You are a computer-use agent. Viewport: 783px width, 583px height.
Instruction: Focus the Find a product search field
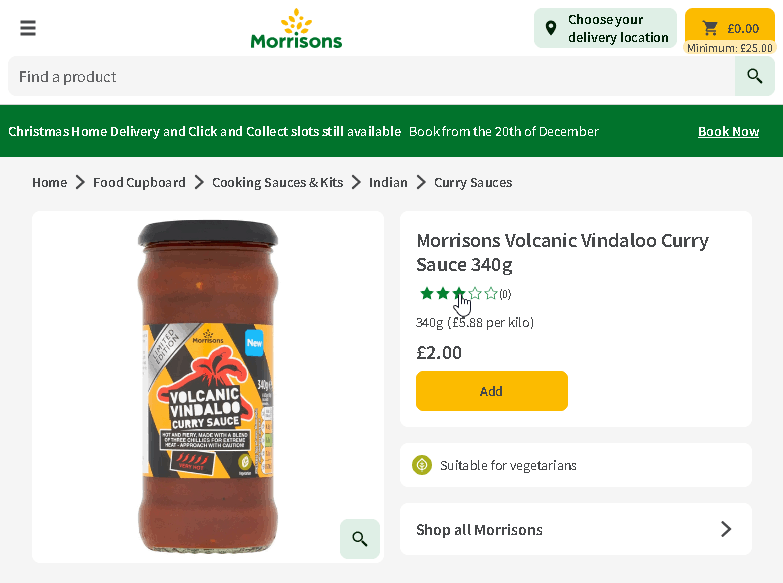[x=370, y=76]
